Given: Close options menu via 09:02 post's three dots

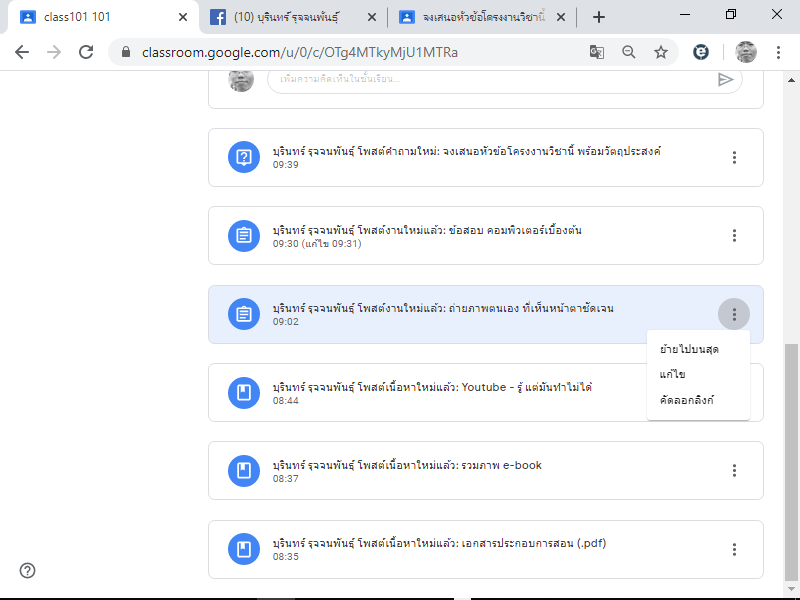Looking at the screenshot, I should 734,314.
